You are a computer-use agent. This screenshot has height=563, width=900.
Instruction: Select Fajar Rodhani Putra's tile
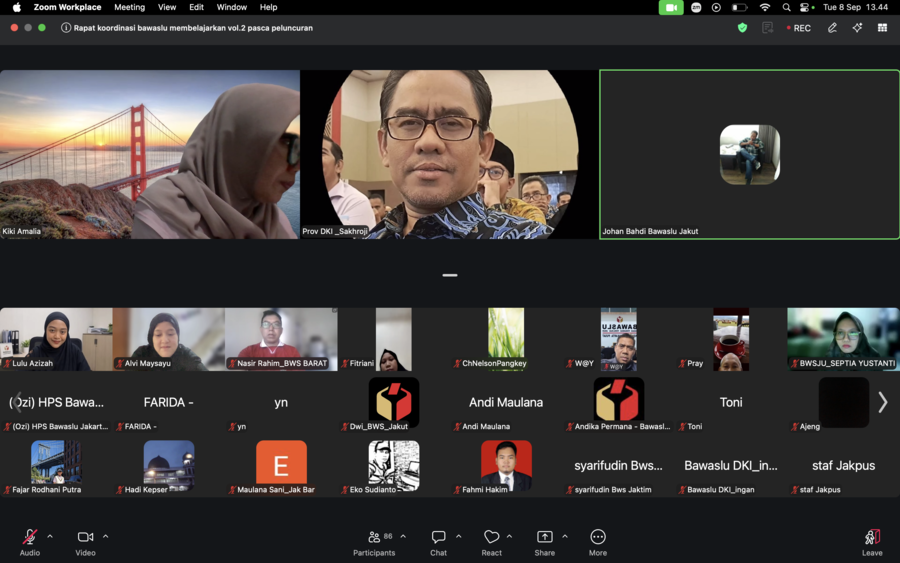[x=56, y=465]
